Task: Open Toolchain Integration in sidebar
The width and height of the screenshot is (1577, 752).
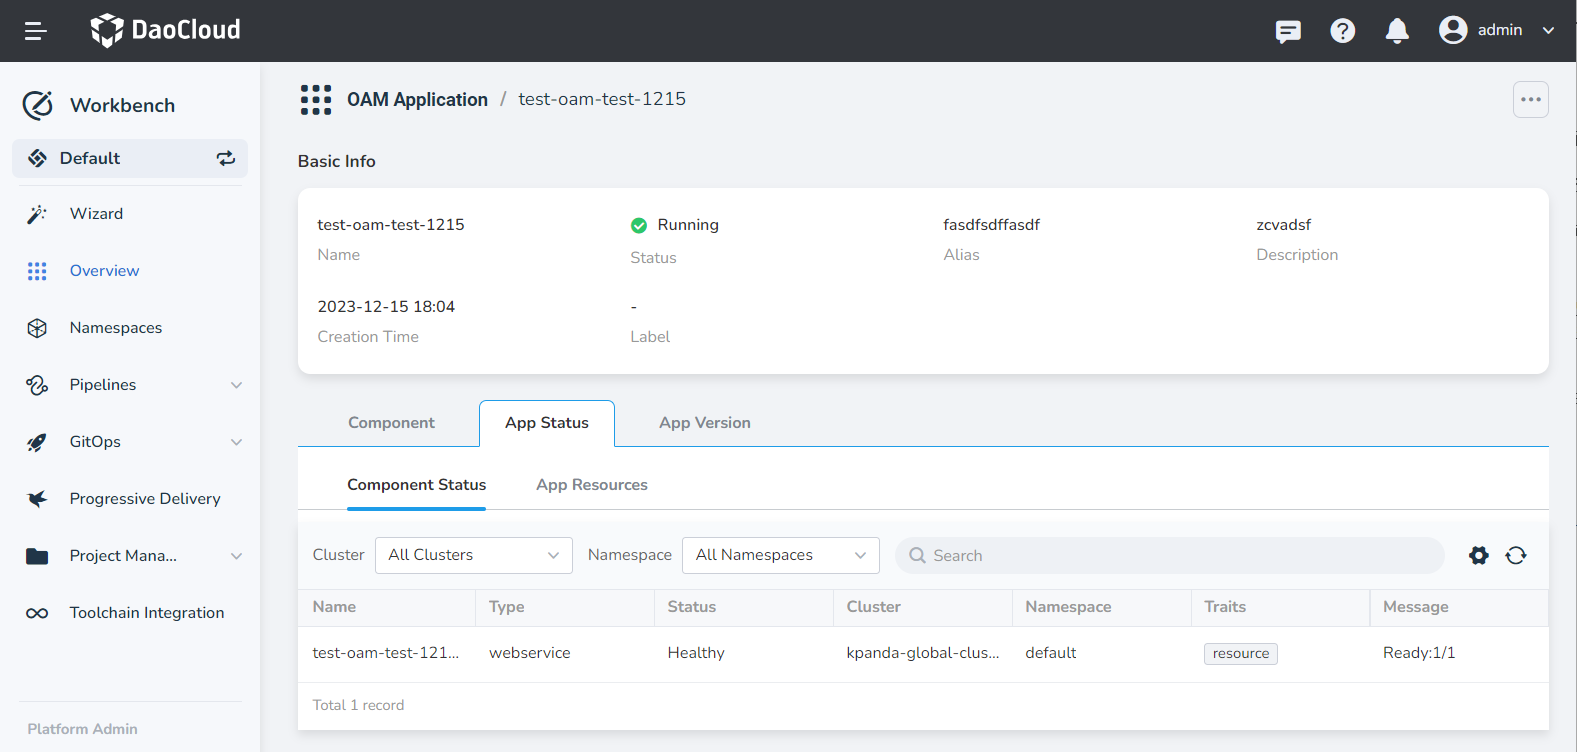Action: [x=146, y=613]
